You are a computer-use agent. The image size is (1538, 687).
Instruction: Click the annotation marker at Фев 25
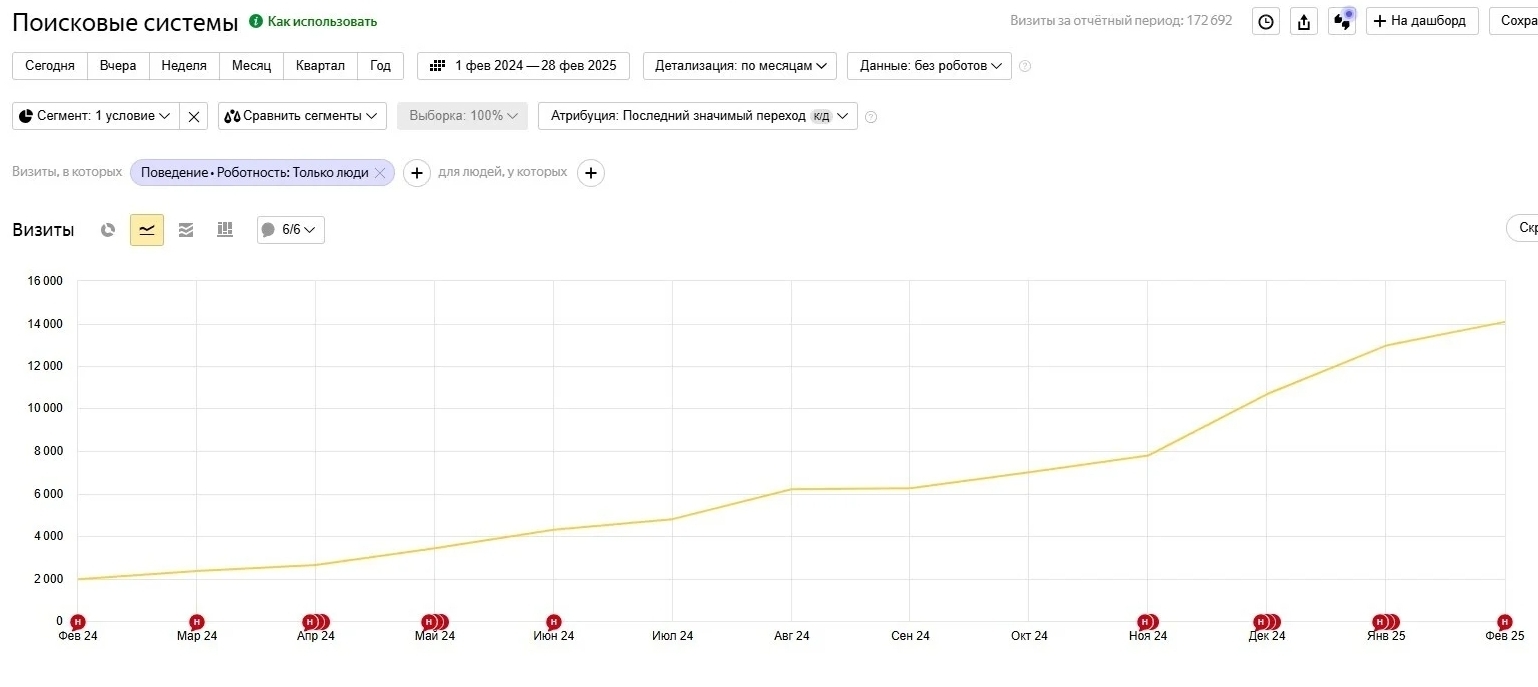point(1504,622)
